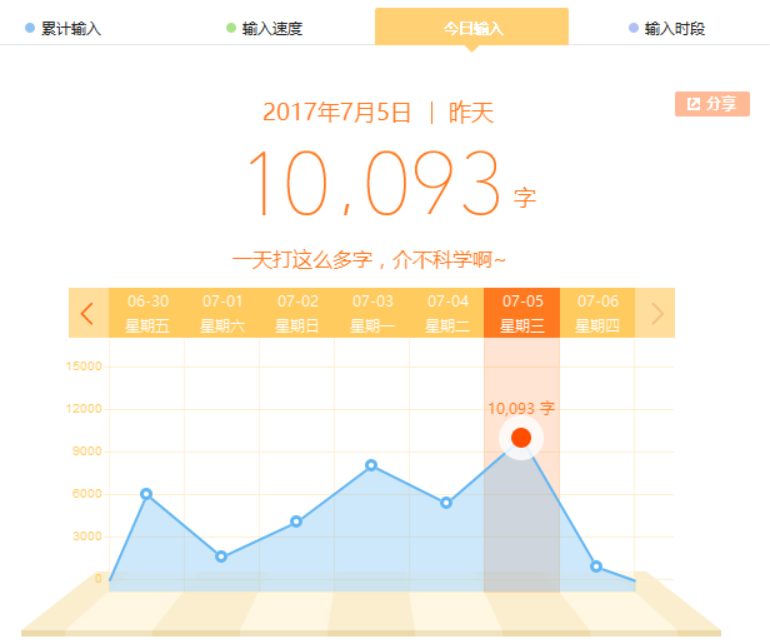Click the 分享 share button

[712, 104]
